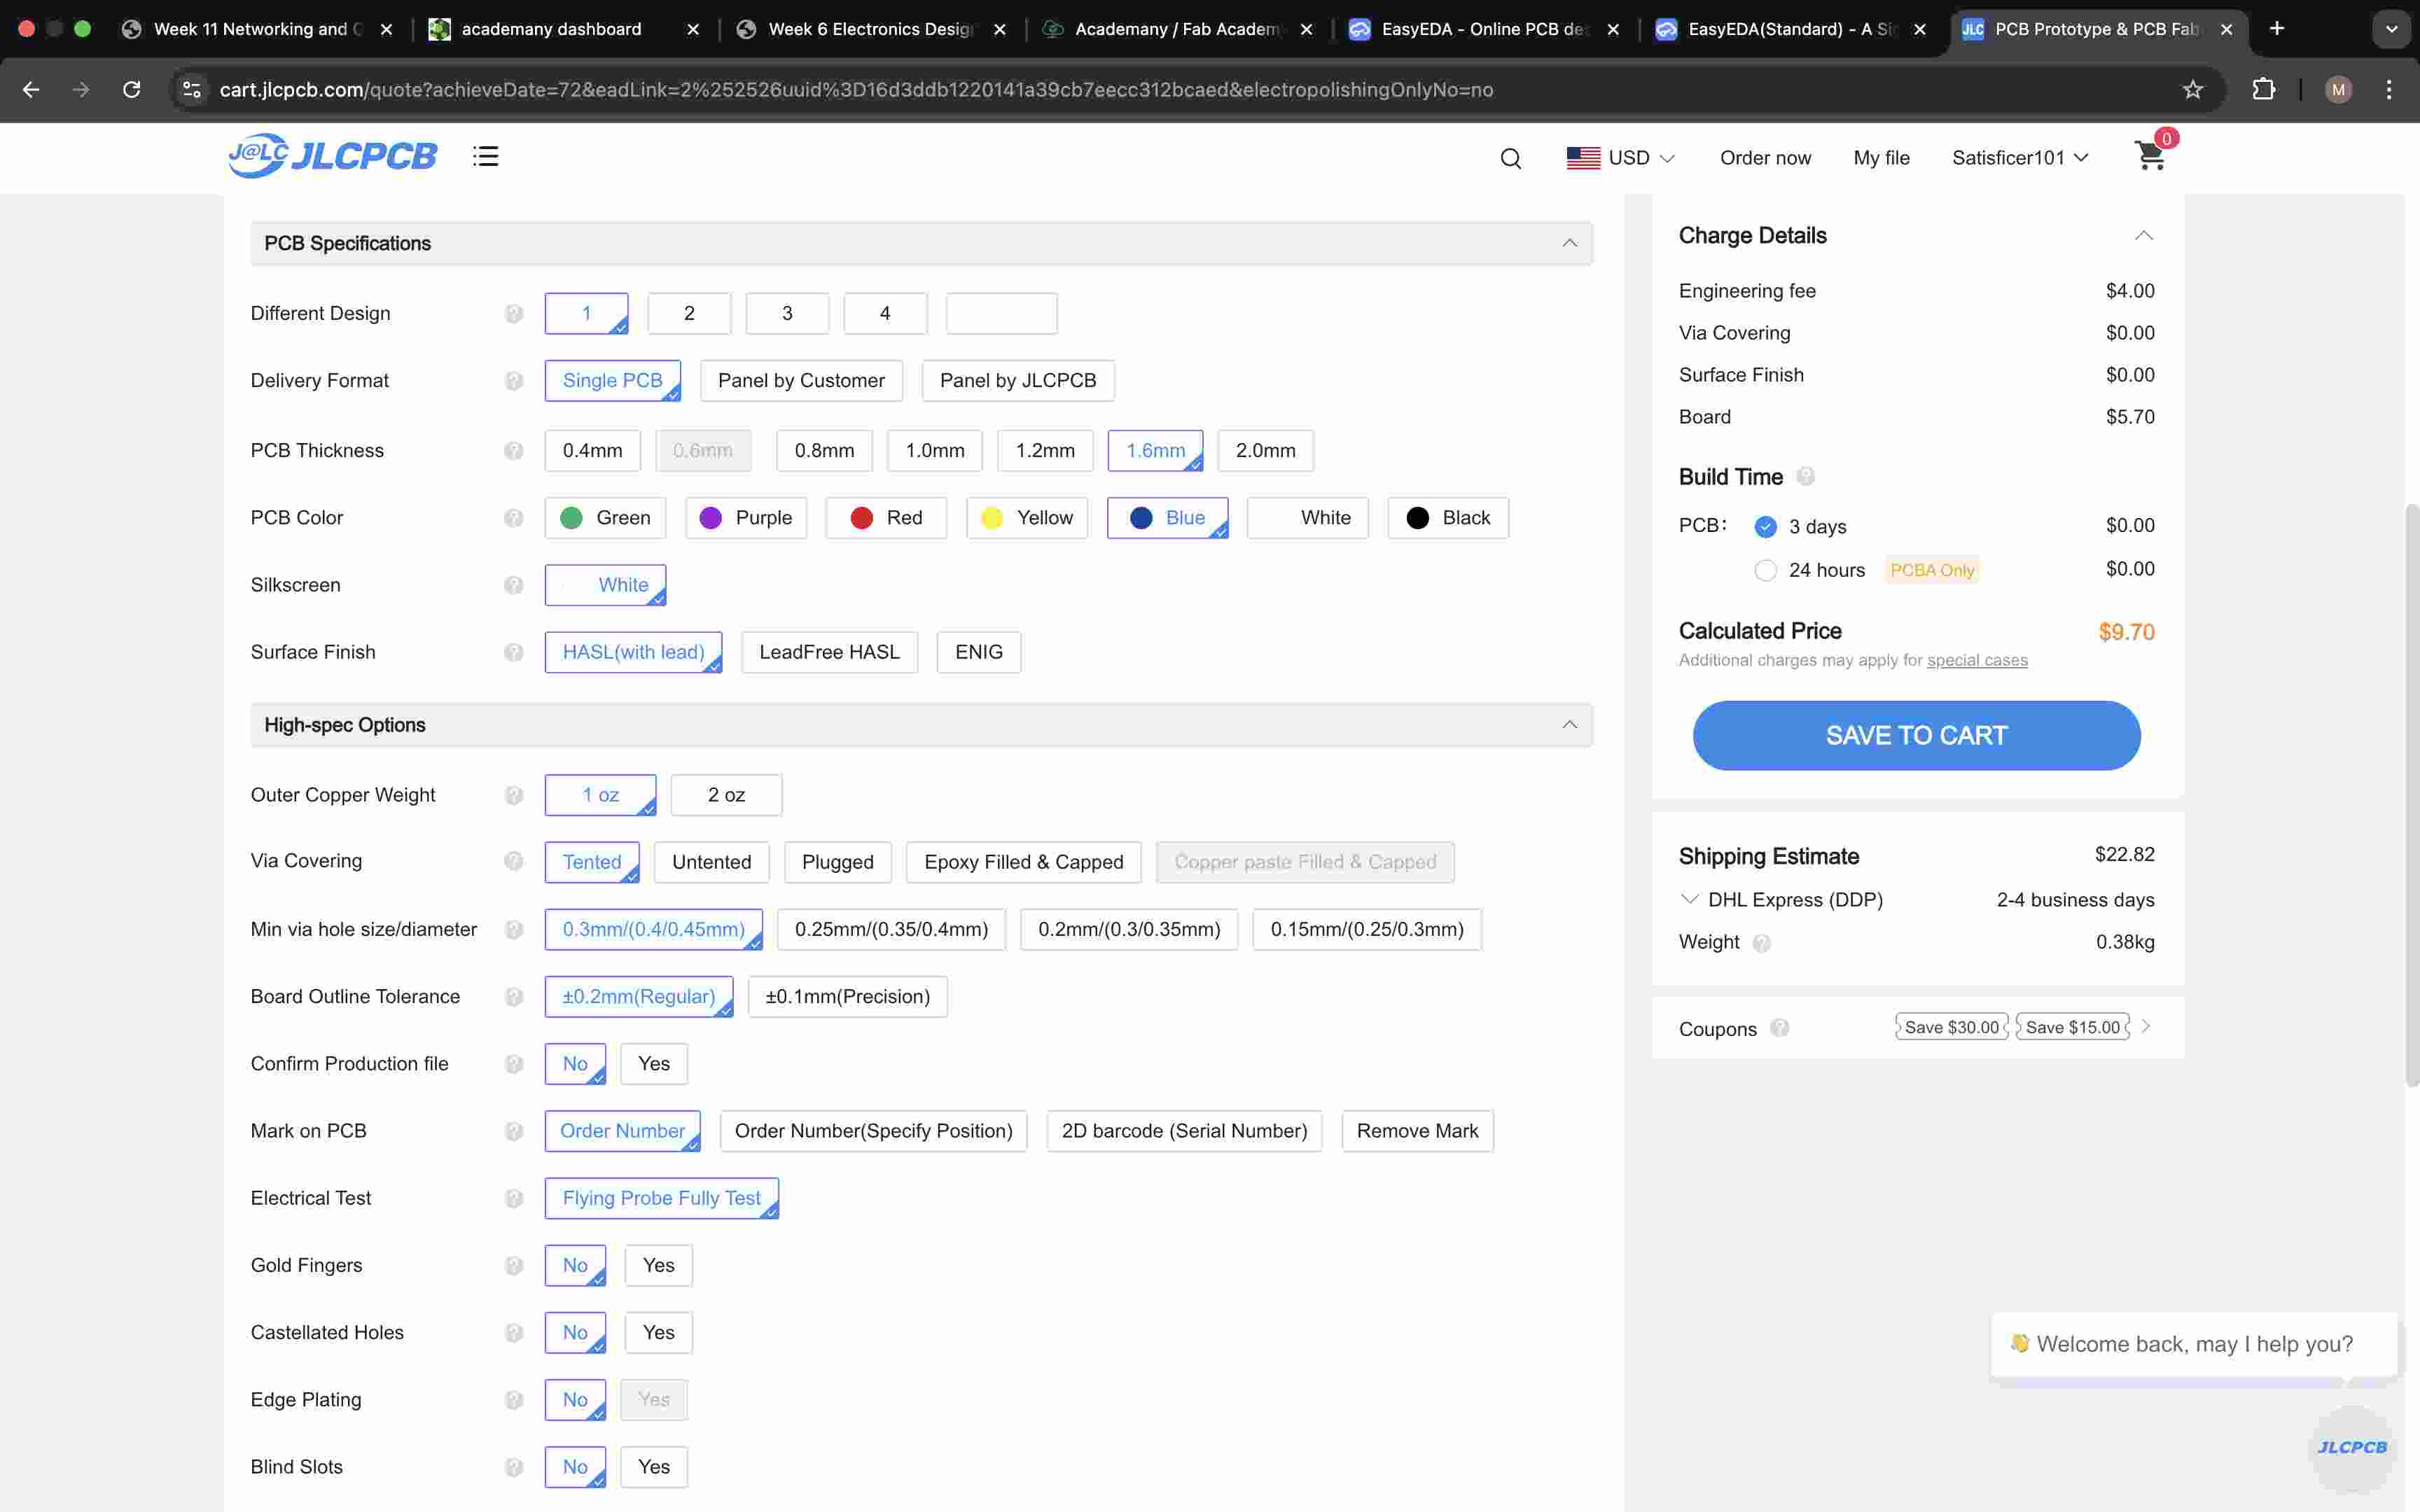Image resolution: width=2420 pixels, height=1512 pixels.
Task: Pick Black PCB color
Action: coord(1448,518)
